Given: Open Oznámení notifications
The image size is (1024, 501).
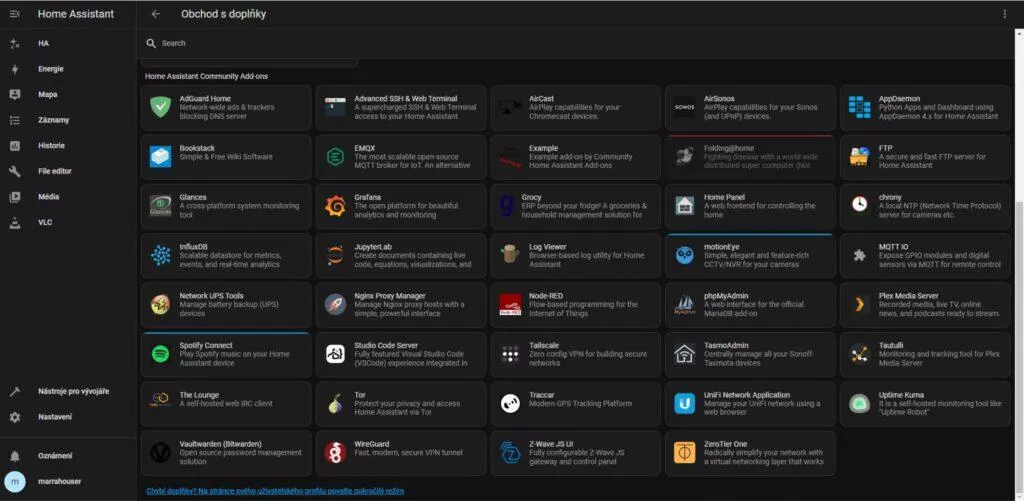Looking at the screenshot, I should tap(68, 456).
